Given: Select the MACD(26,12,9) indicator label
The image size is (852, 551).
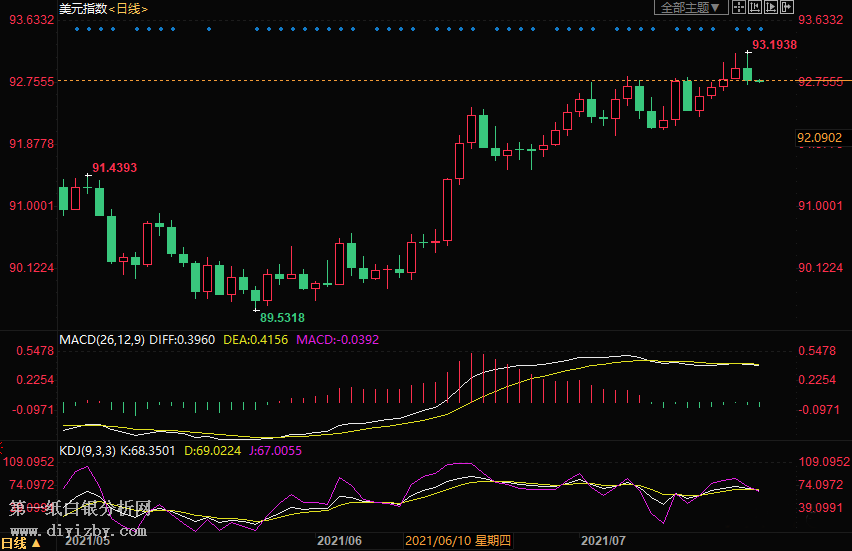Looking at the screenshot, I should click(x=102, y=340).
